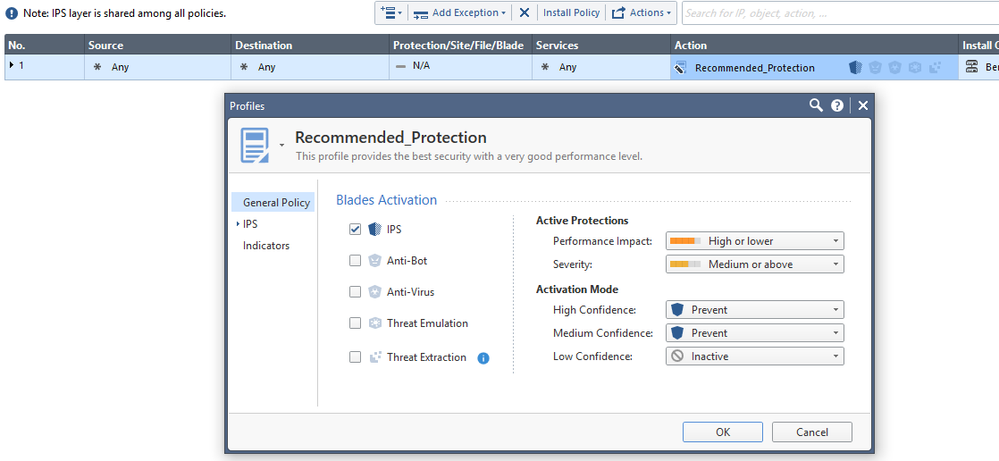Click the install target gateway icon
Viewport: 999px width, 461px height.
[x=970, y=68]
